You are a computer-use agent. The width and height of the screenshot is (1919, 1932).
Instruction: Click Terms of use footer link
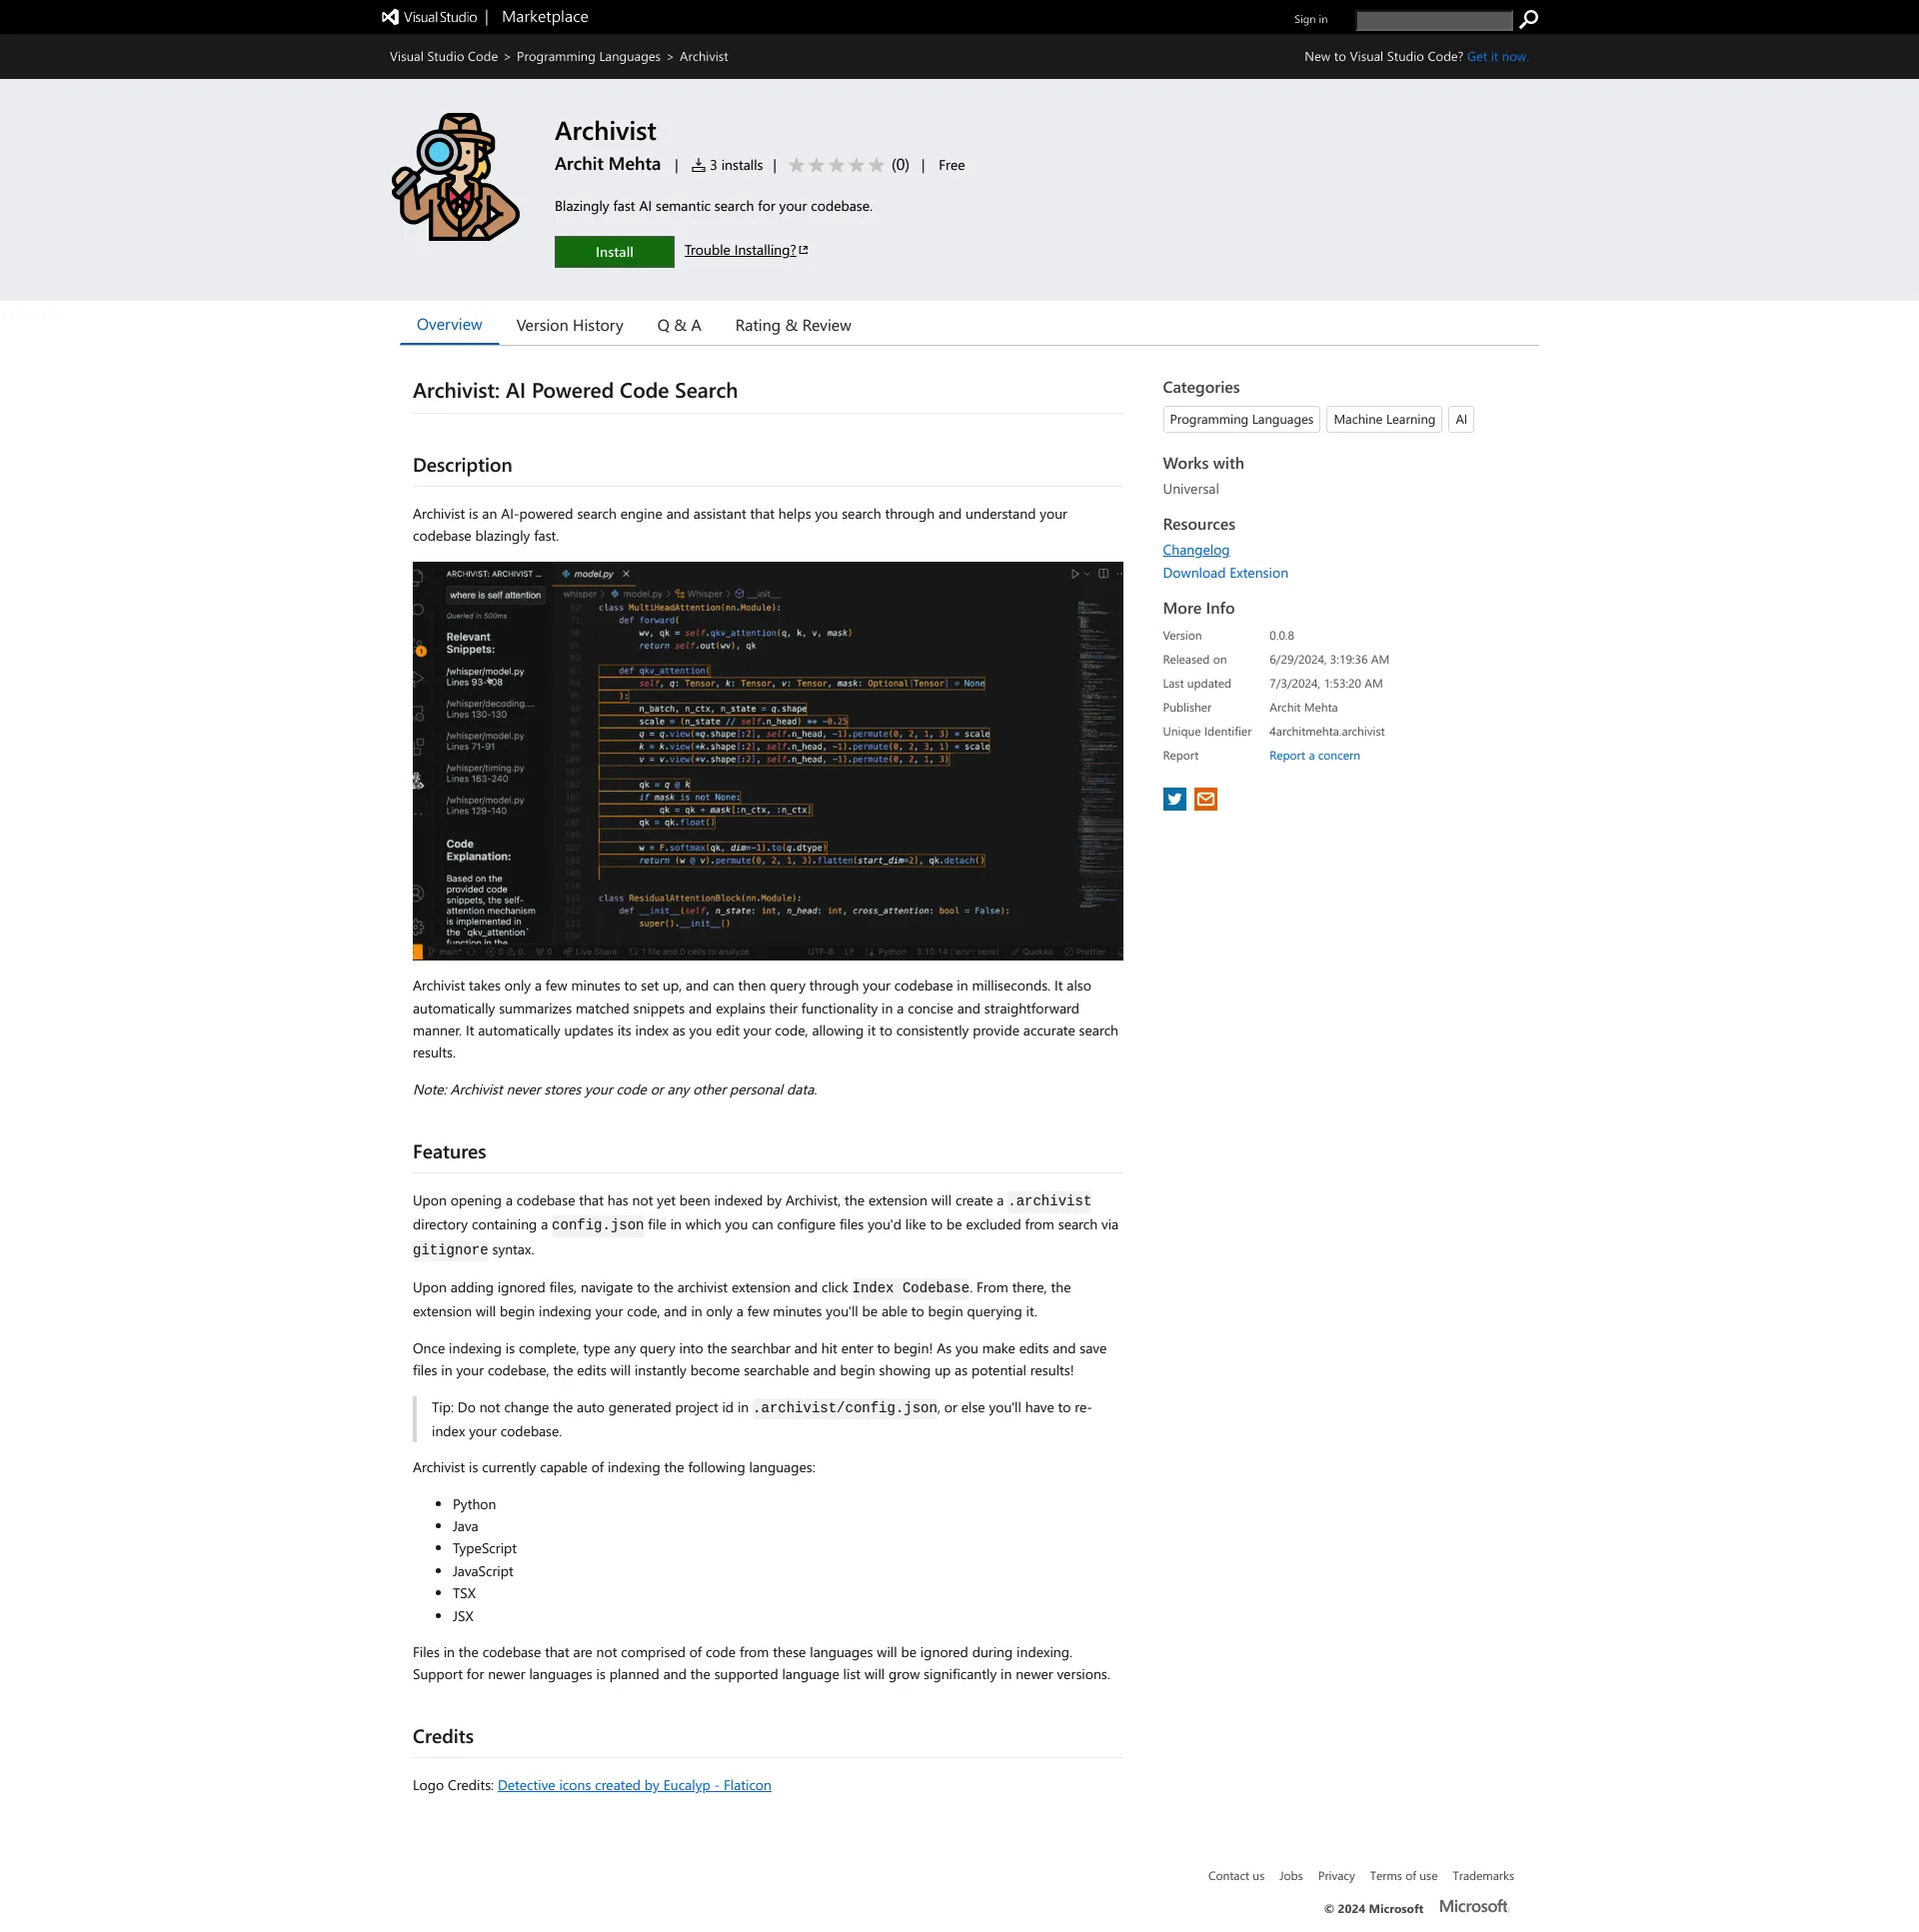pos(1403,1876)
